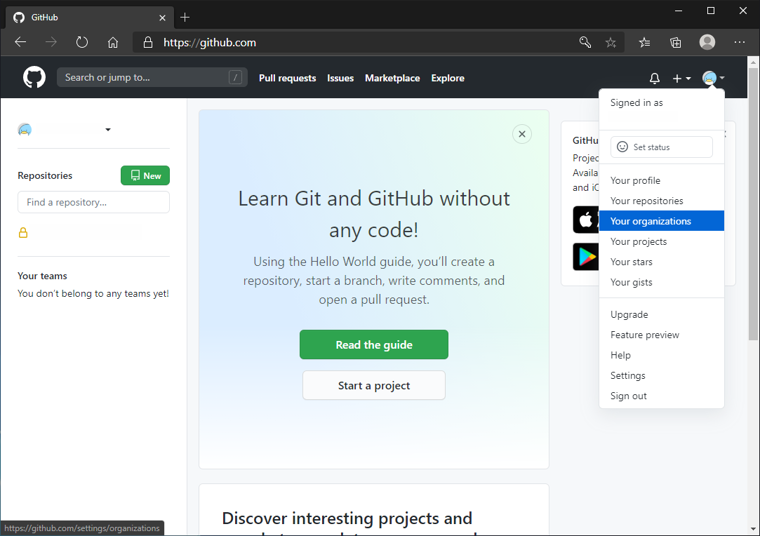760x536 pixels.
Task: Click the browser address bar URL
Action: pos(209,43)
